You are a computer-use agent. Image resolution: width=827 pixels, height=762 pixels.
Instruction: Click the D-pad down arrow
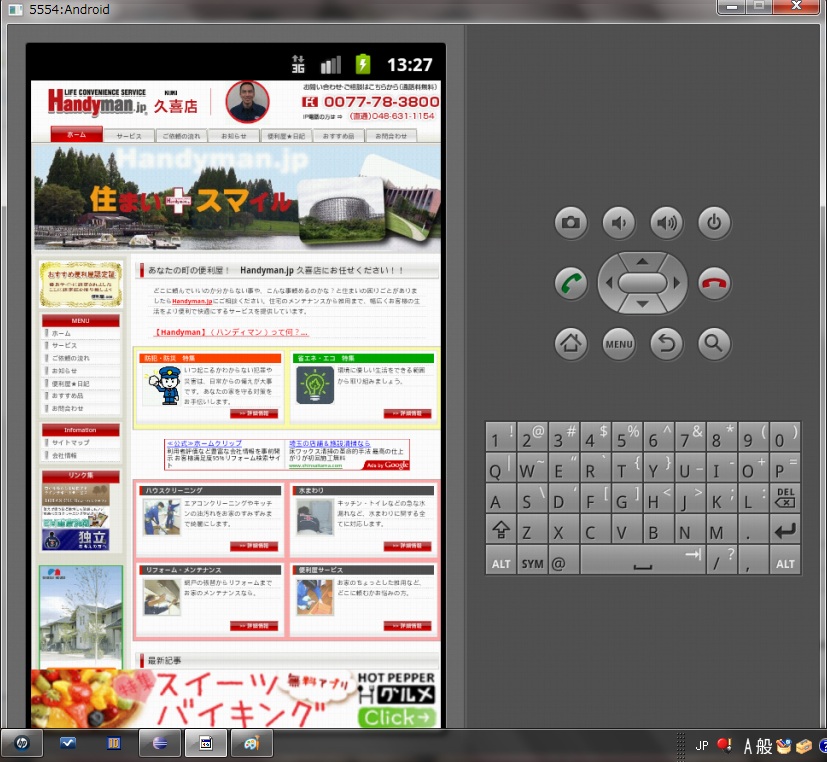[642, 304]
